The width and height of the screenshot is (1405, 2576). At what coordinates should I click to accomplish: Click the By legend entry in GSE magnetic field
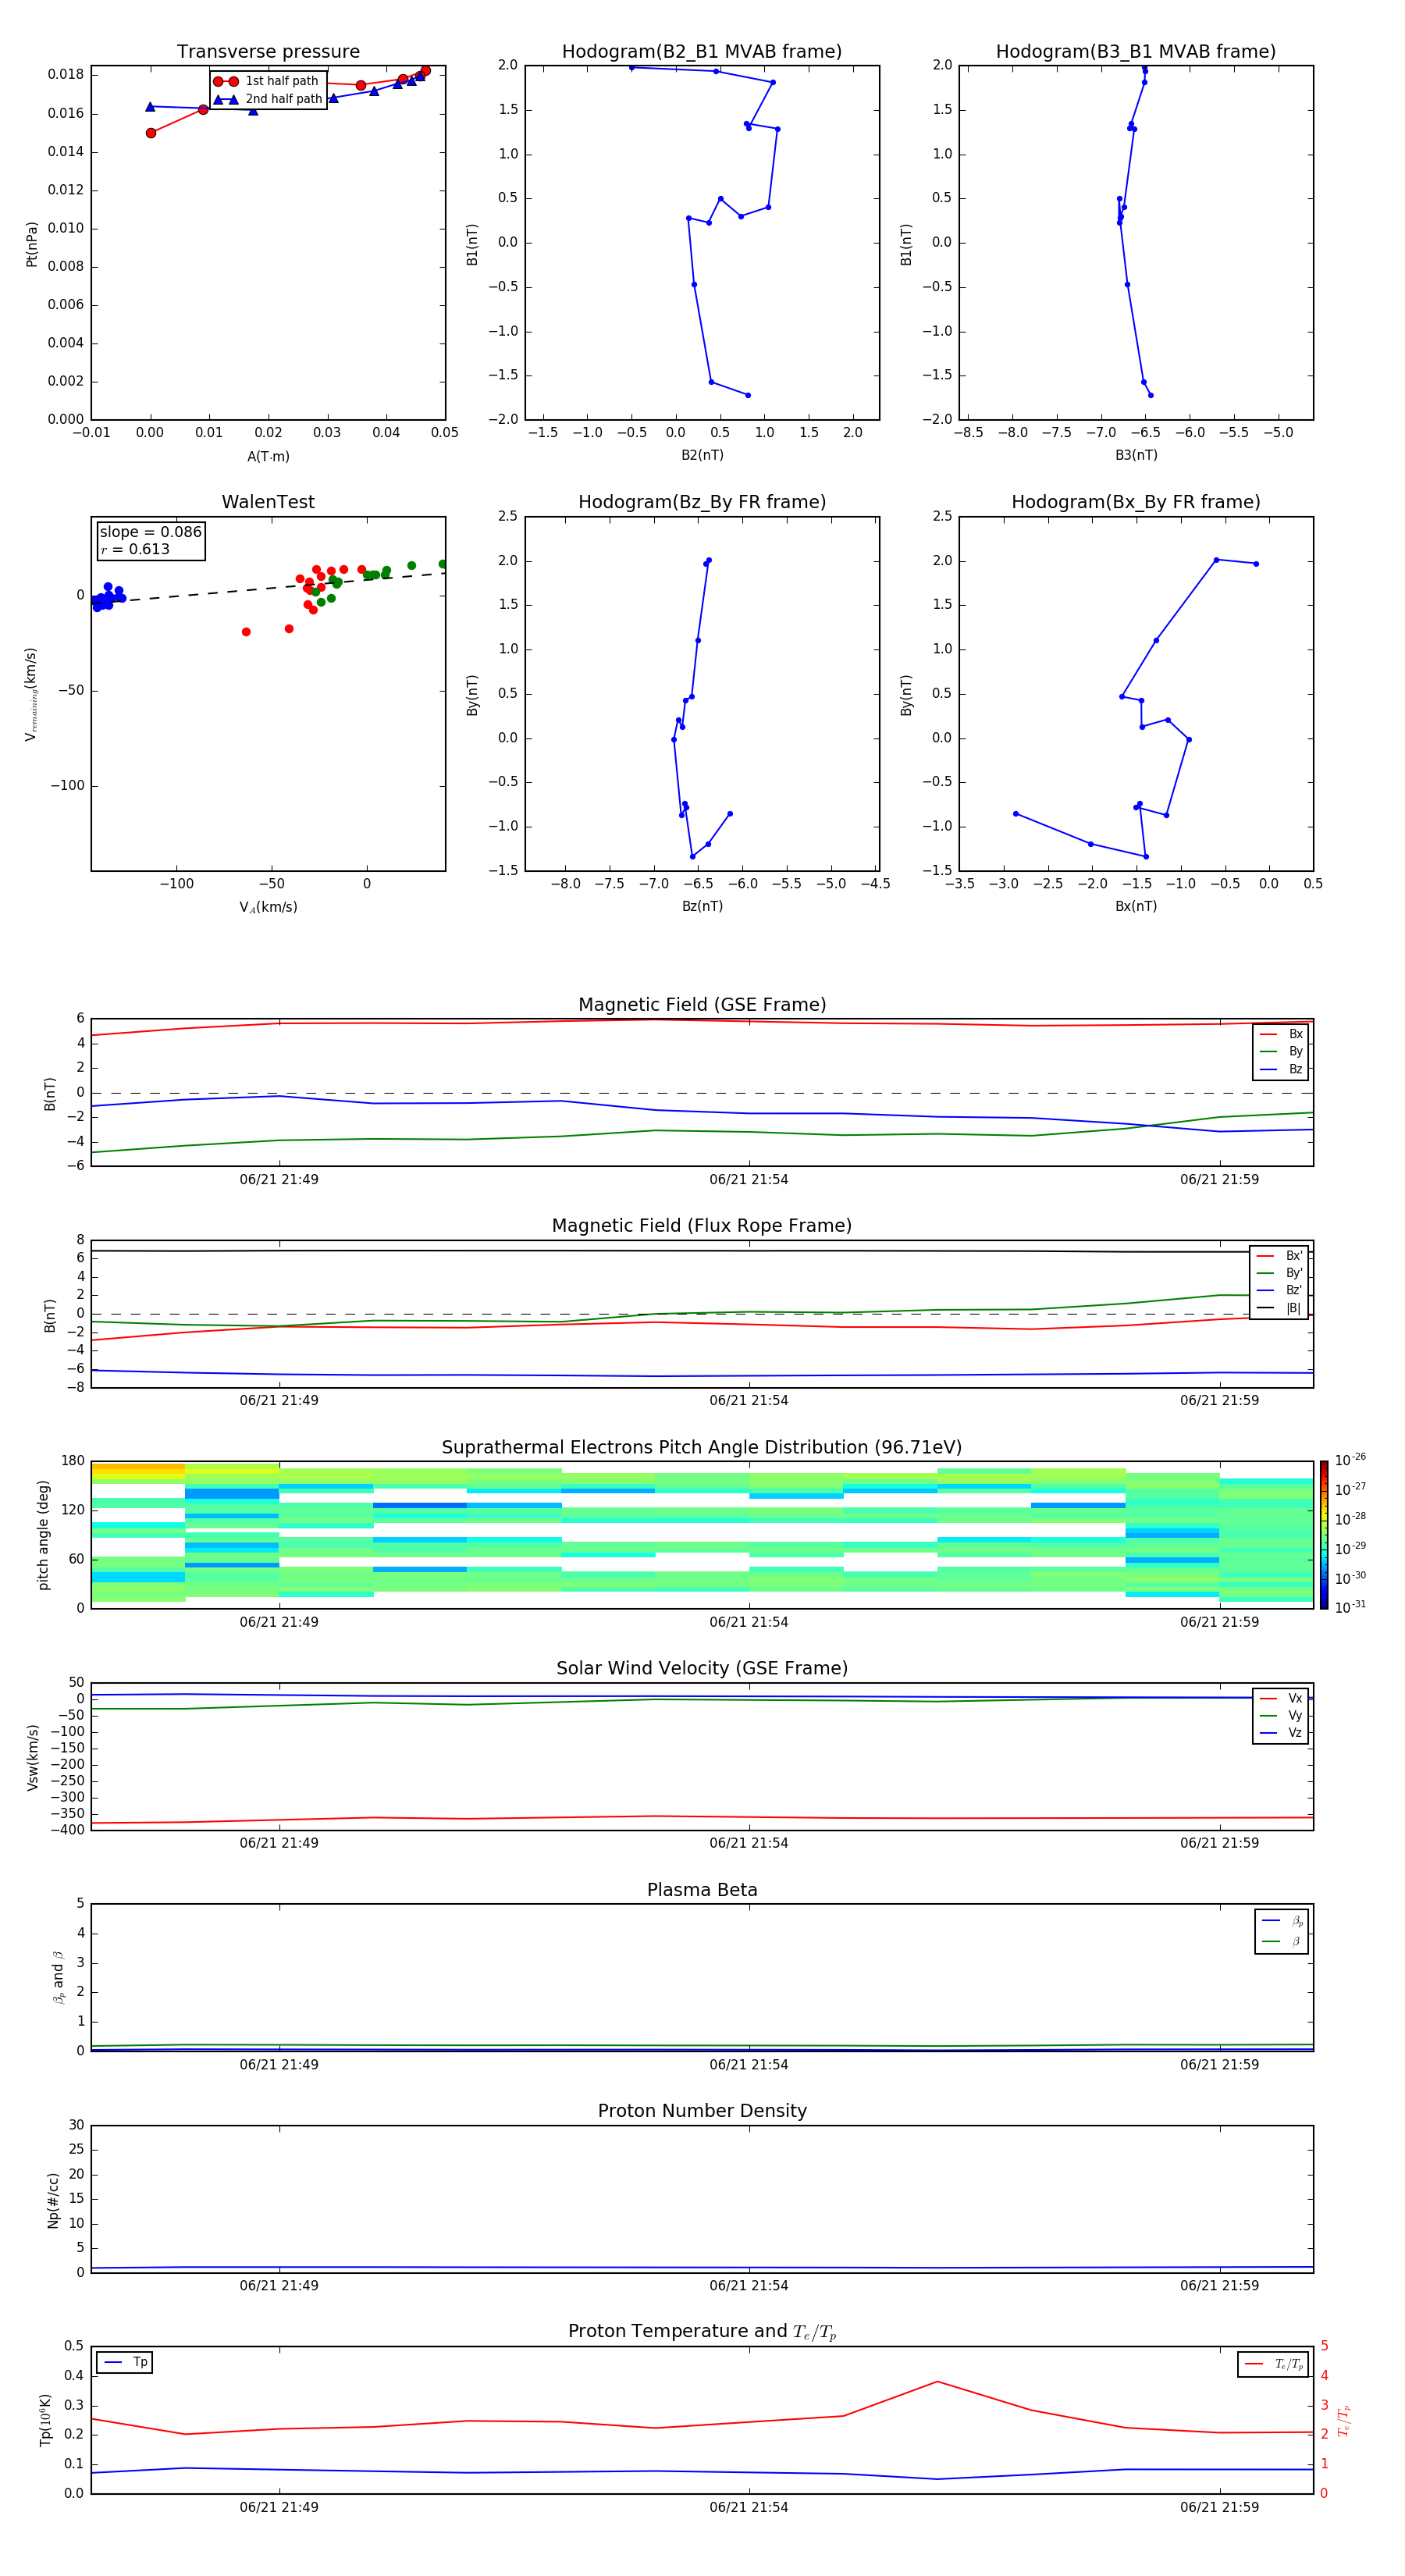coord(1281,1051)
